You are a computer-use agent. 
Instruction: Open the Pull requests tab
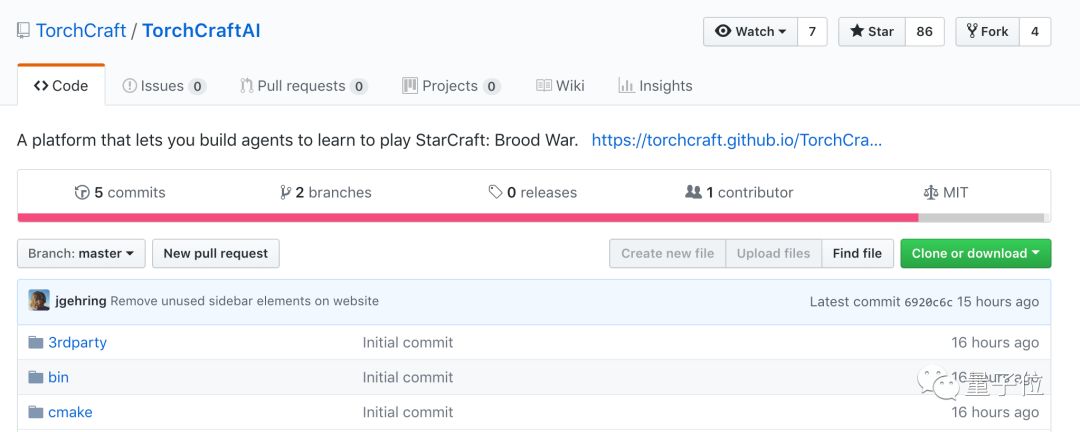303,86
